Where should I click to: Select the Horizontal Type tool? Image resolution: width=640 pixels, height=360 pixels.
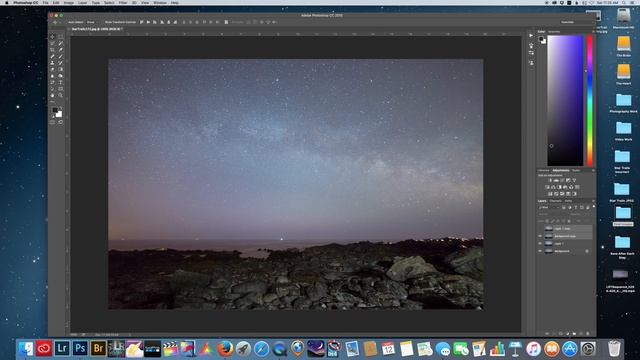click(x=61, y=82)
